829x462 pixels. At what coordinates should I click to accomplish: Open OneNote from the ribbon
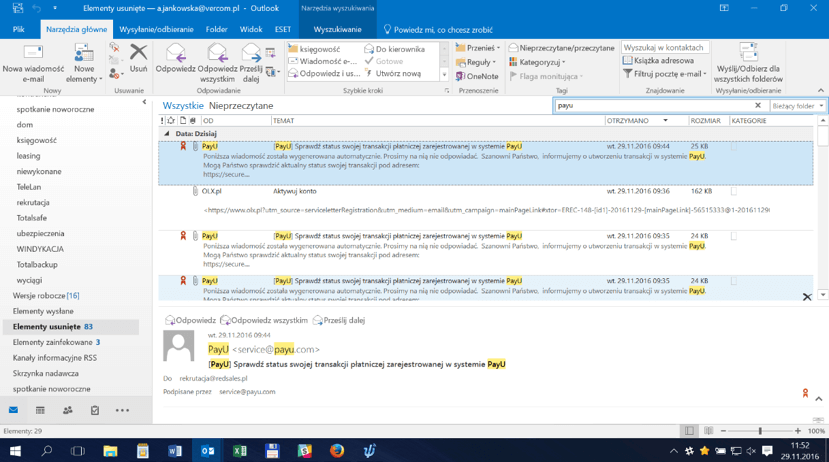coord(476,76)
